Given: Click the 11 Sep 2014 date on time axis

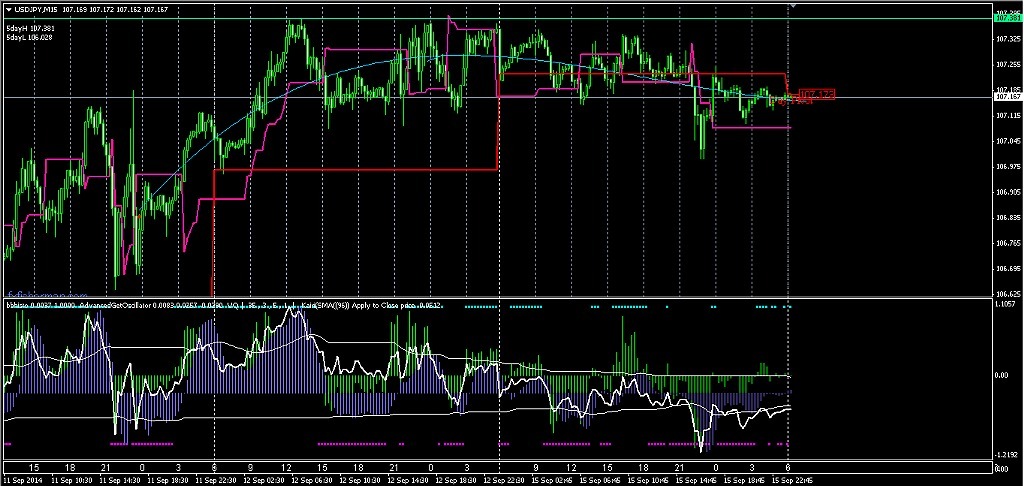Looking at the screenshot, I should pyautogui.click(x=21, y=479).
